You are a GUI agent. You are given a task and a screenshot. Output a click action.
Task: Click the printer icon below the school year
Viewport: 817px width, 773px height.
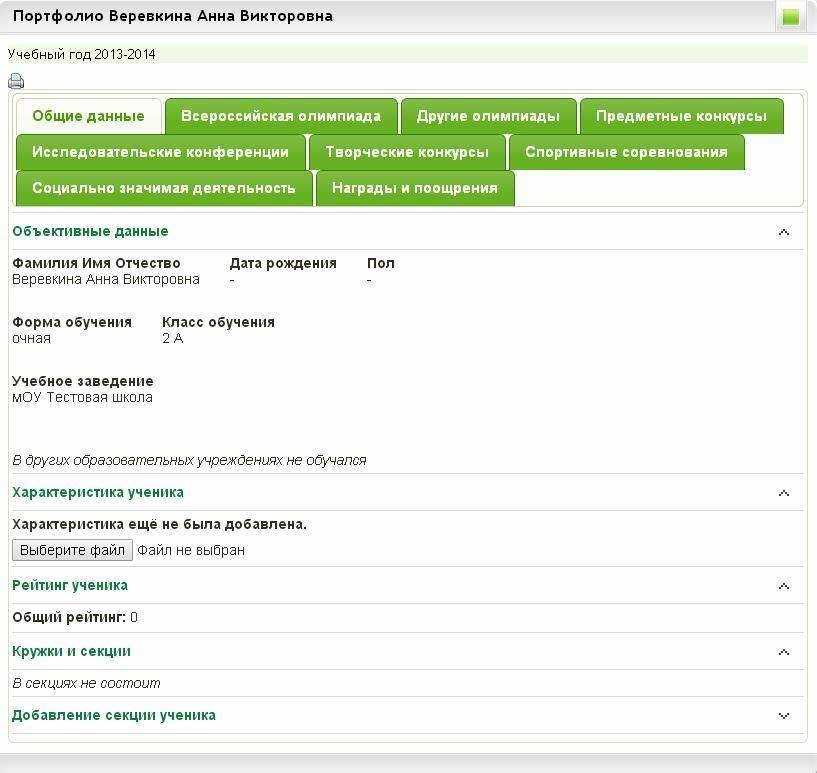(16, 81)
